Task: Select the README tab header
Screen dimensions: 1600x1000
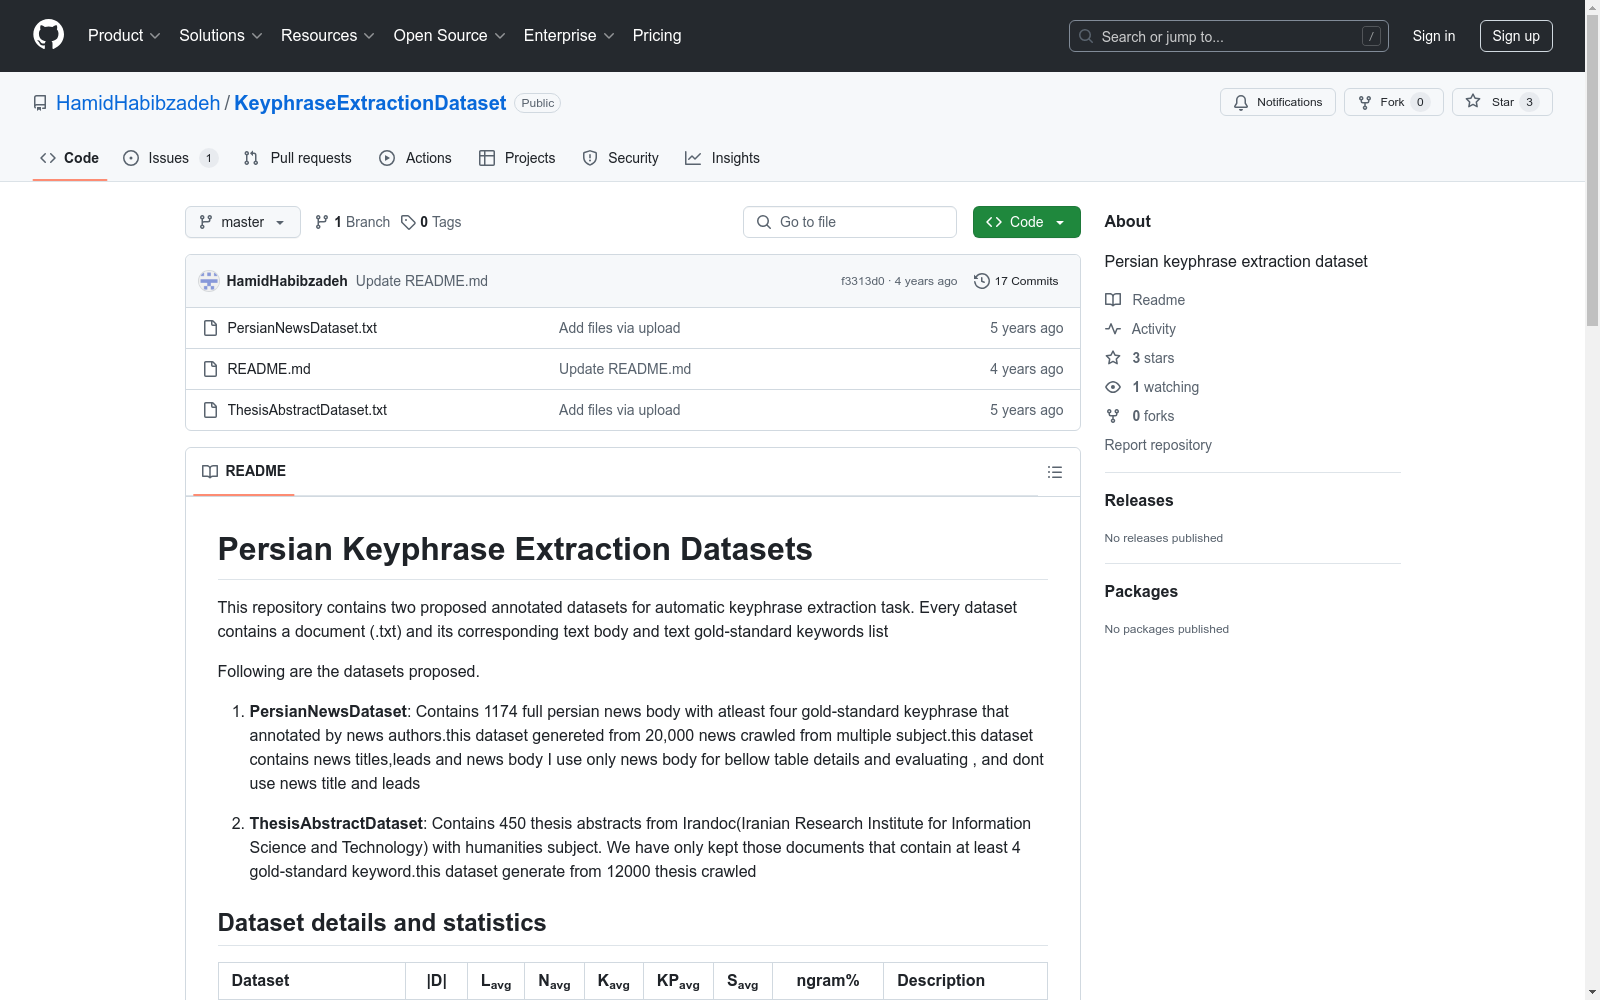Action: pyautogui.click(x=244, y=471)
